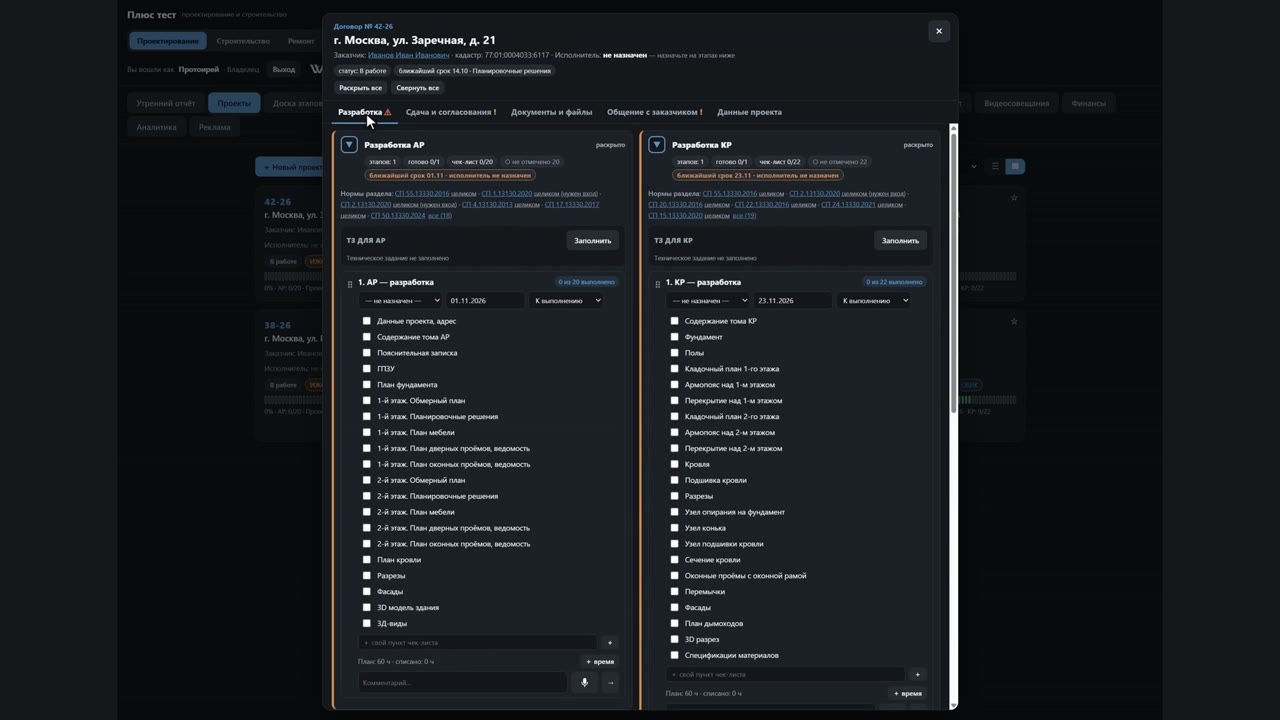Open the status dropdown of the КР stage
The width and height of the screenshot is (1280, 720).
[875, 300]
